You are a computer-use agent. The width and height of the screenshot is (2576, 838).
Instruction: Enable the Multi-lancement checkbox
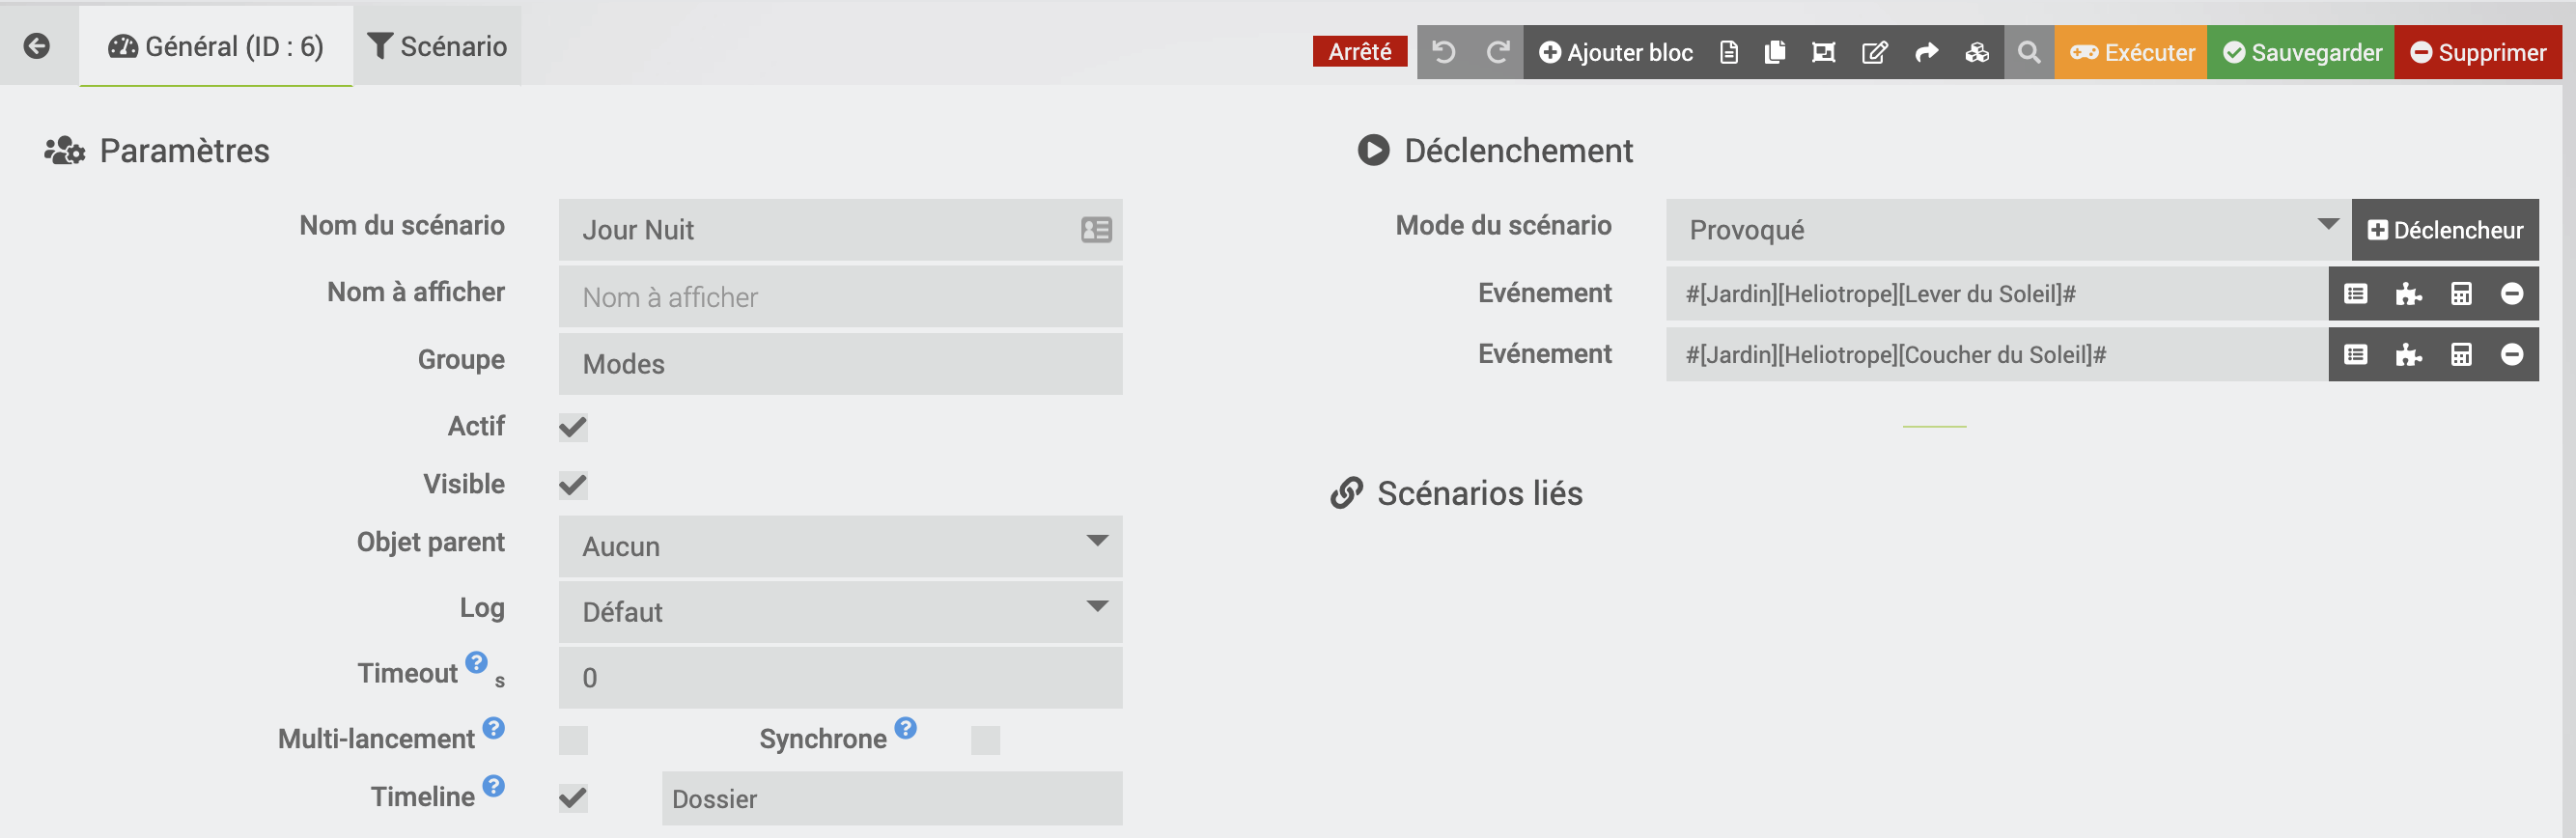573,740
